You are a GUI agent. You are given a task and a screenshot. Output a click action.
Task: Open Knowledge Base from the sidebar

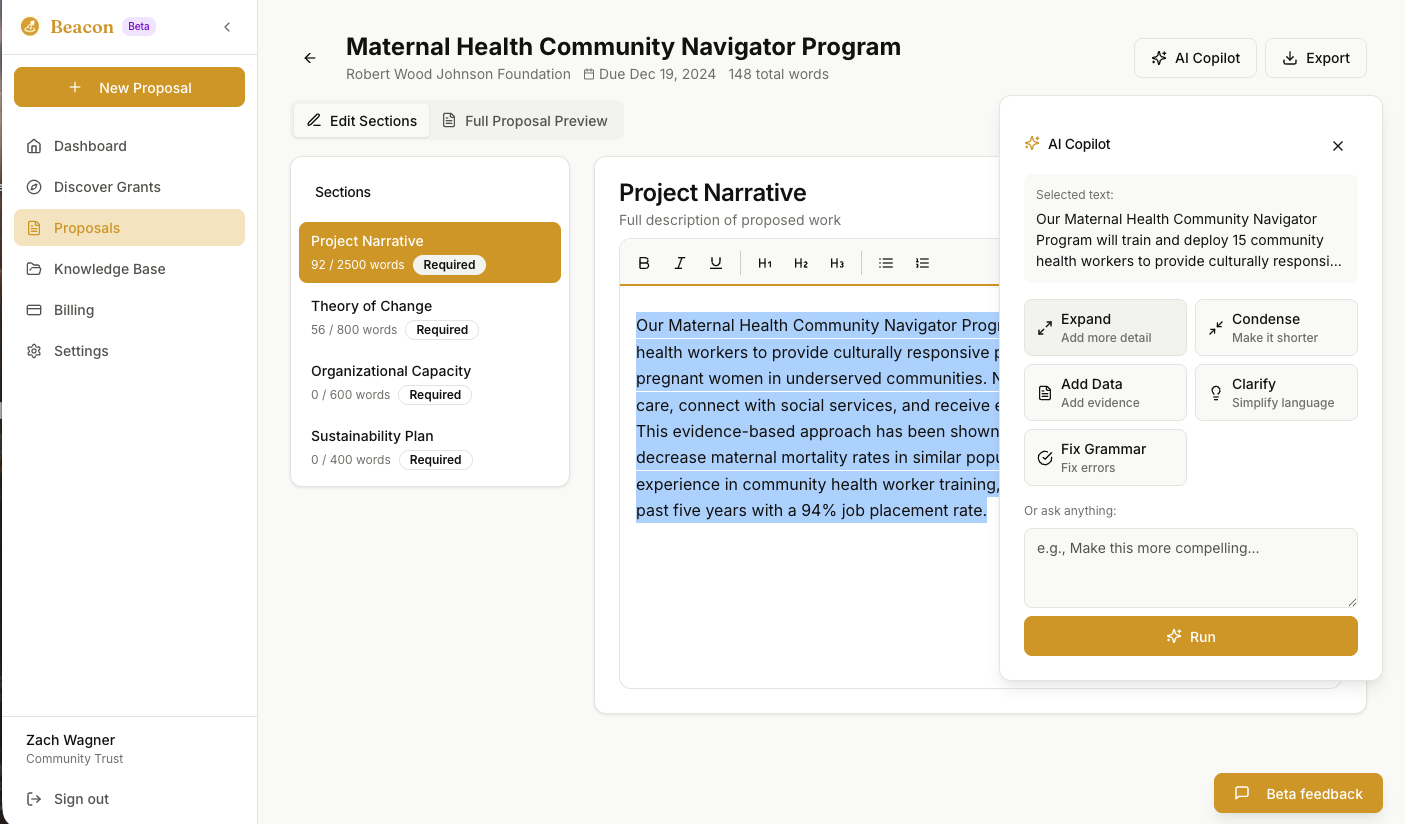click(x=110, y=269)
